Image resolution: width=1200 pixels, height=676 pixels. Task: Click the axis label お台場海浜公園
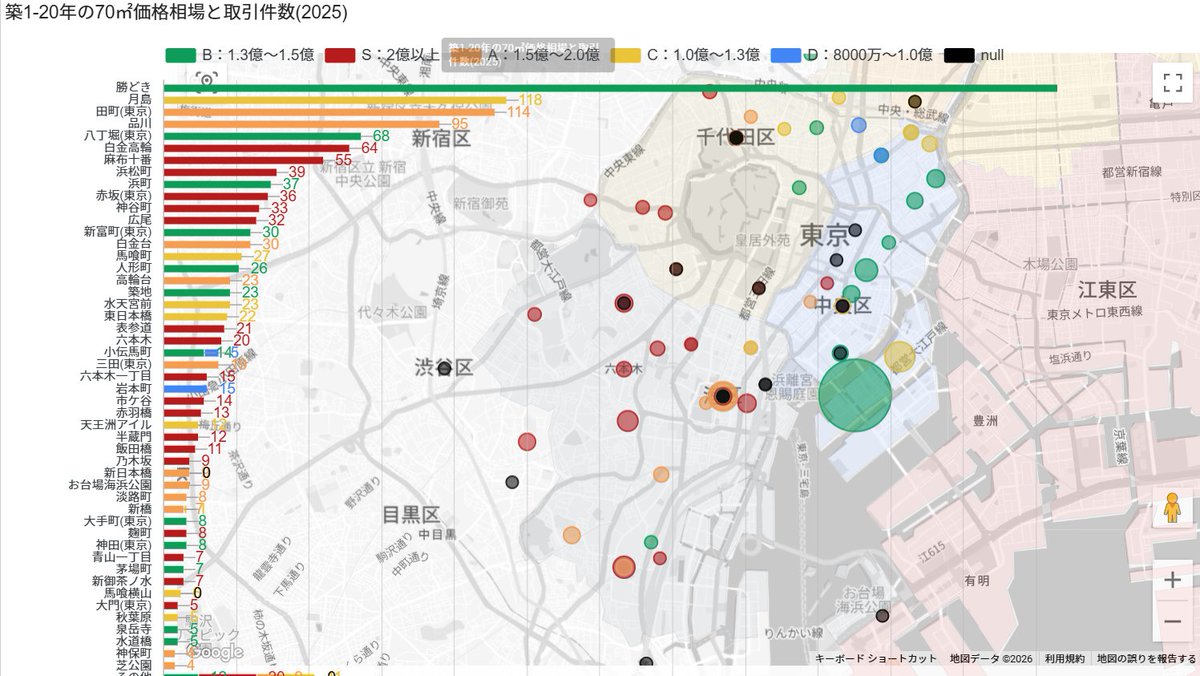(x=110, y=484)
